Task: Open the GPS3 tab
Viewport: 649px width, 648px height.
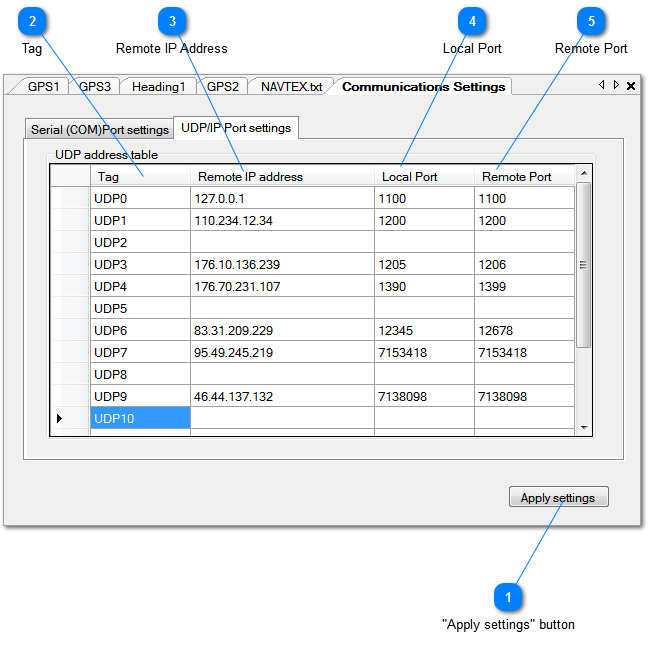Action: click(x=95, y=86)
